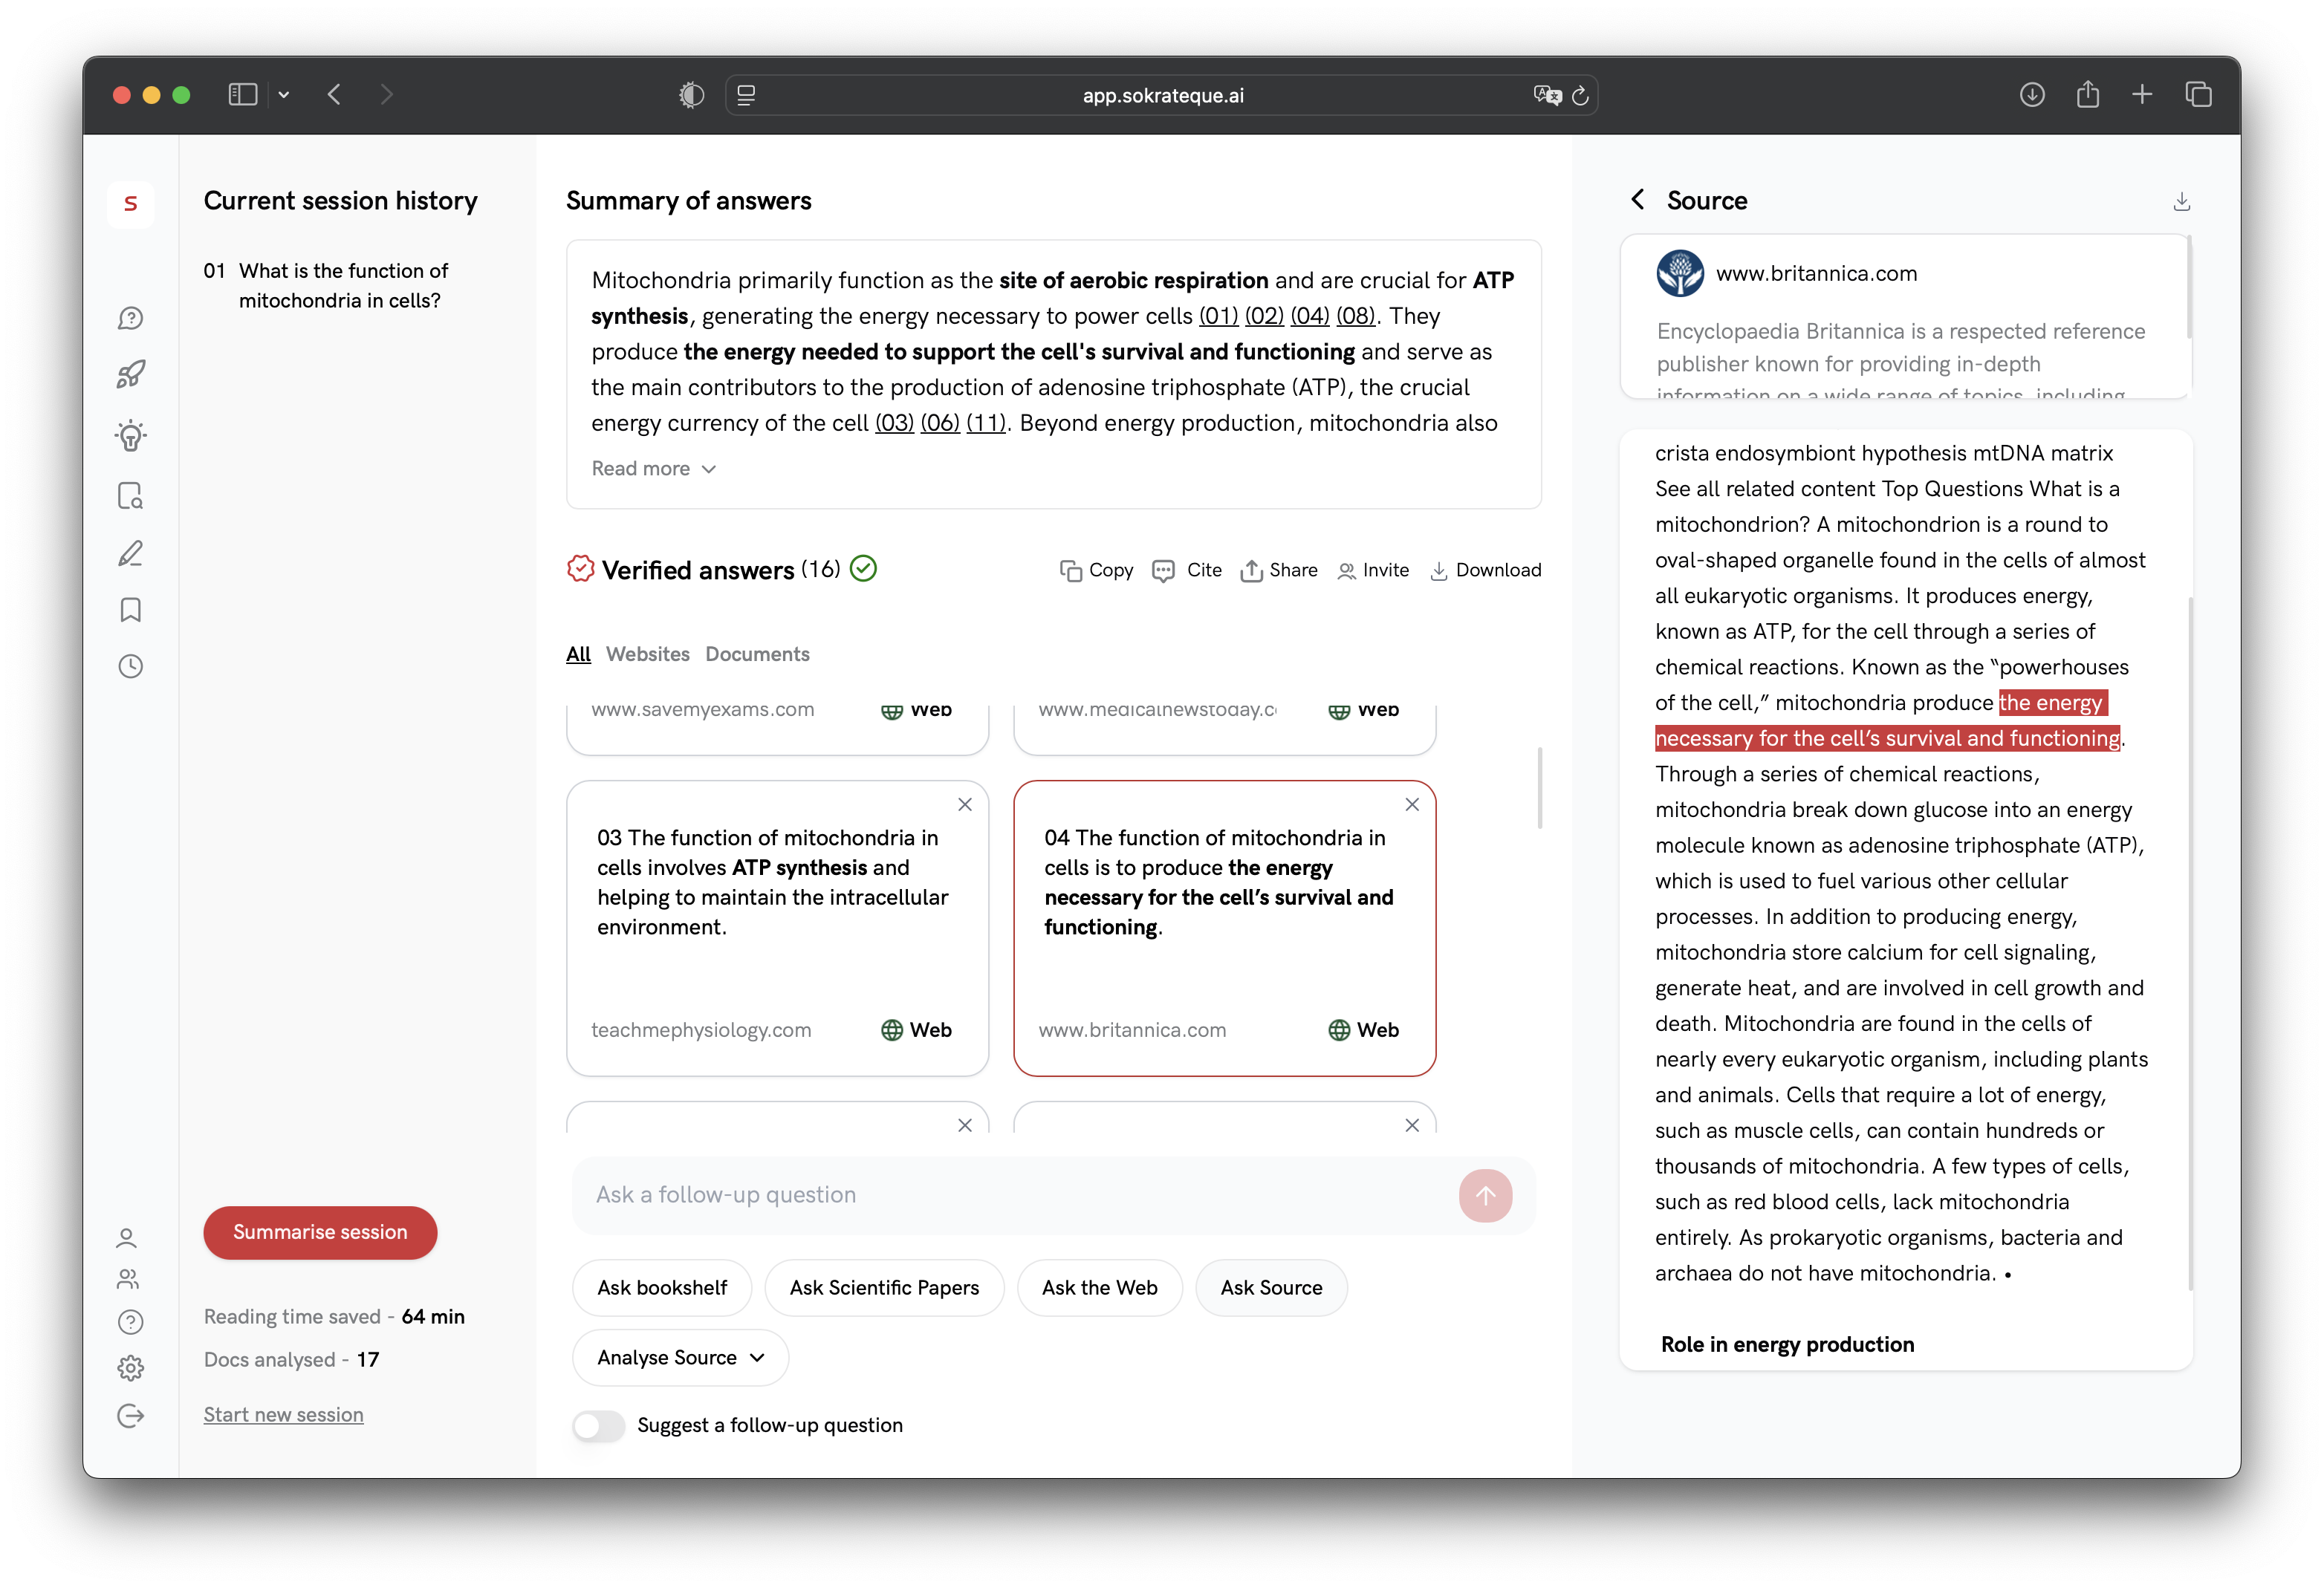Viewport: 2324px width, 1588px height.
Task: Open the help question mark icon
Action: coord(130,1322)
